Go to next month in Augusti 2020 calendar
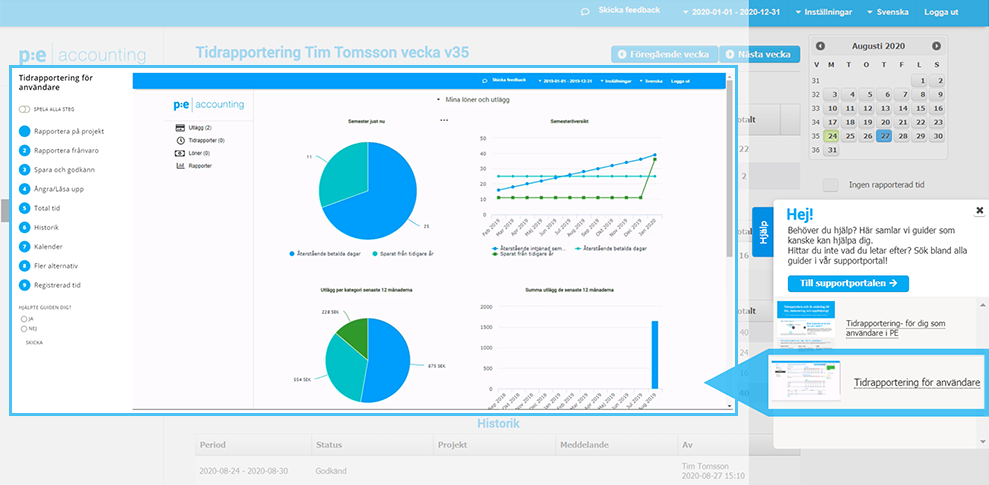Image resolution: width=989 pixels, height=485 pixels. (x=936, y=46)
